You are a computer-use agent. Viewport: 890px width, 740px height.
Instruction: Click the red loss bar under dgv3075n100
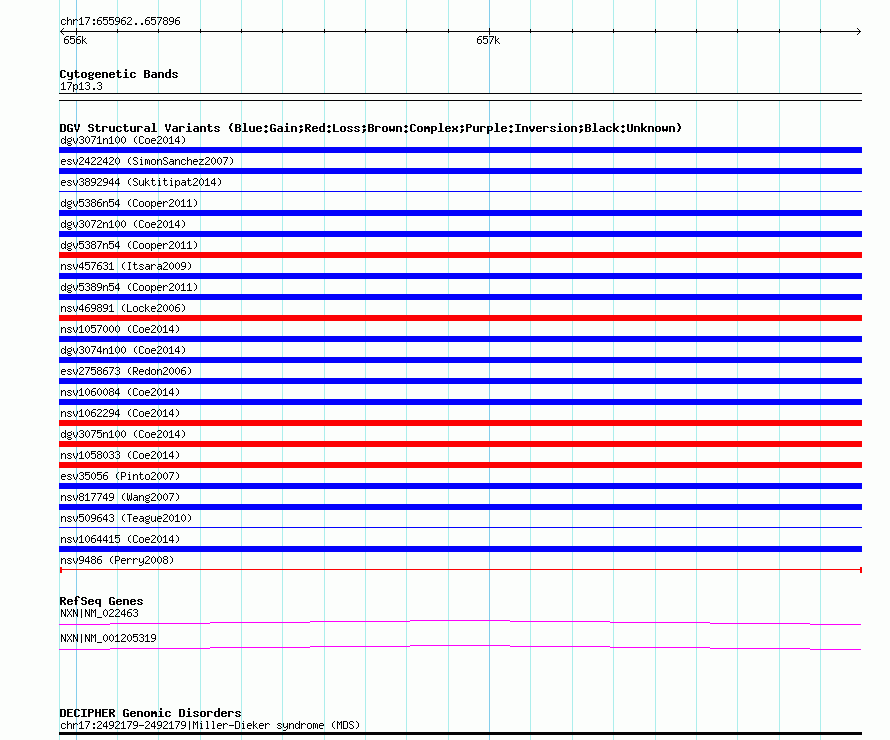click(460, 444)
